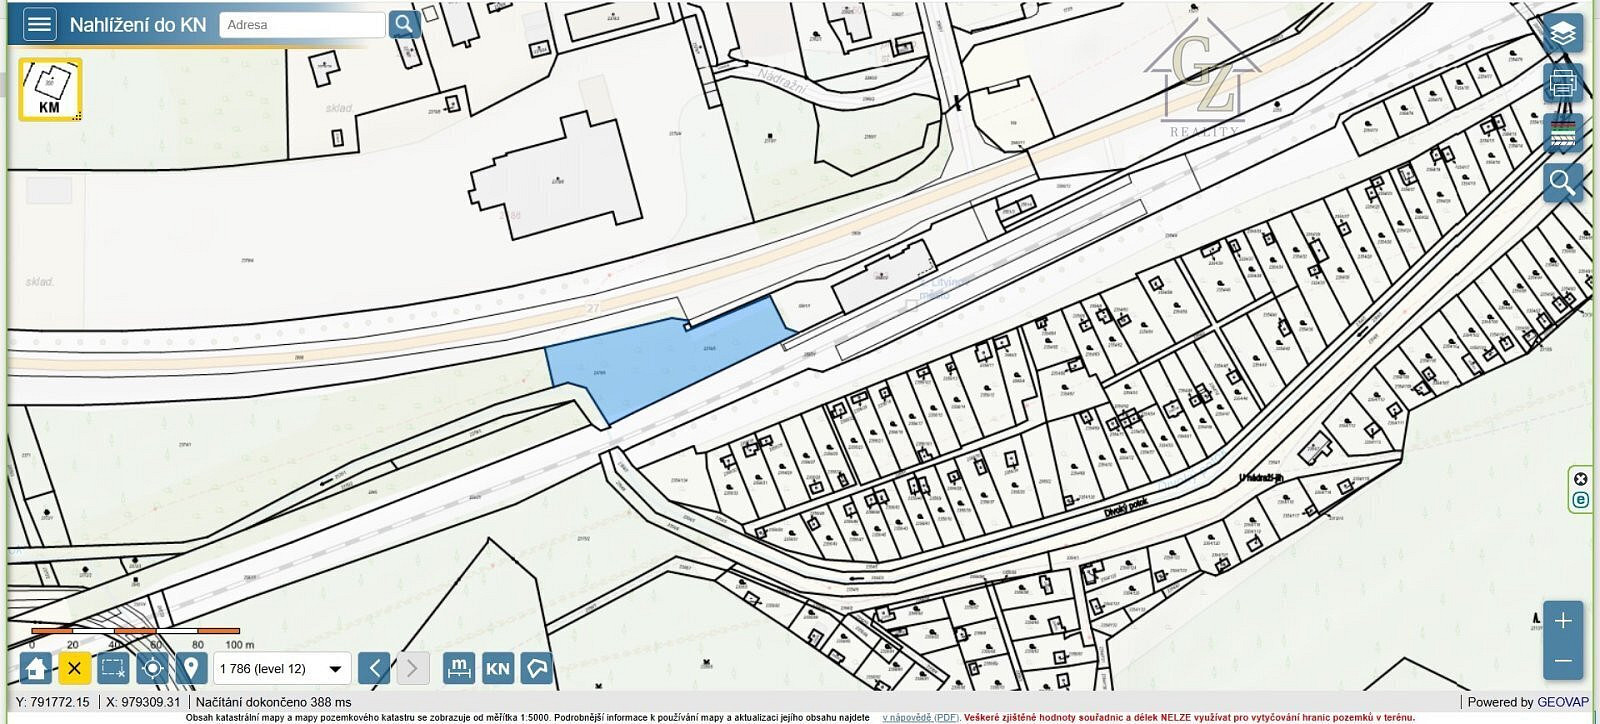Go forward to next map view
The image size is (1600, 724).
(412, 668)
